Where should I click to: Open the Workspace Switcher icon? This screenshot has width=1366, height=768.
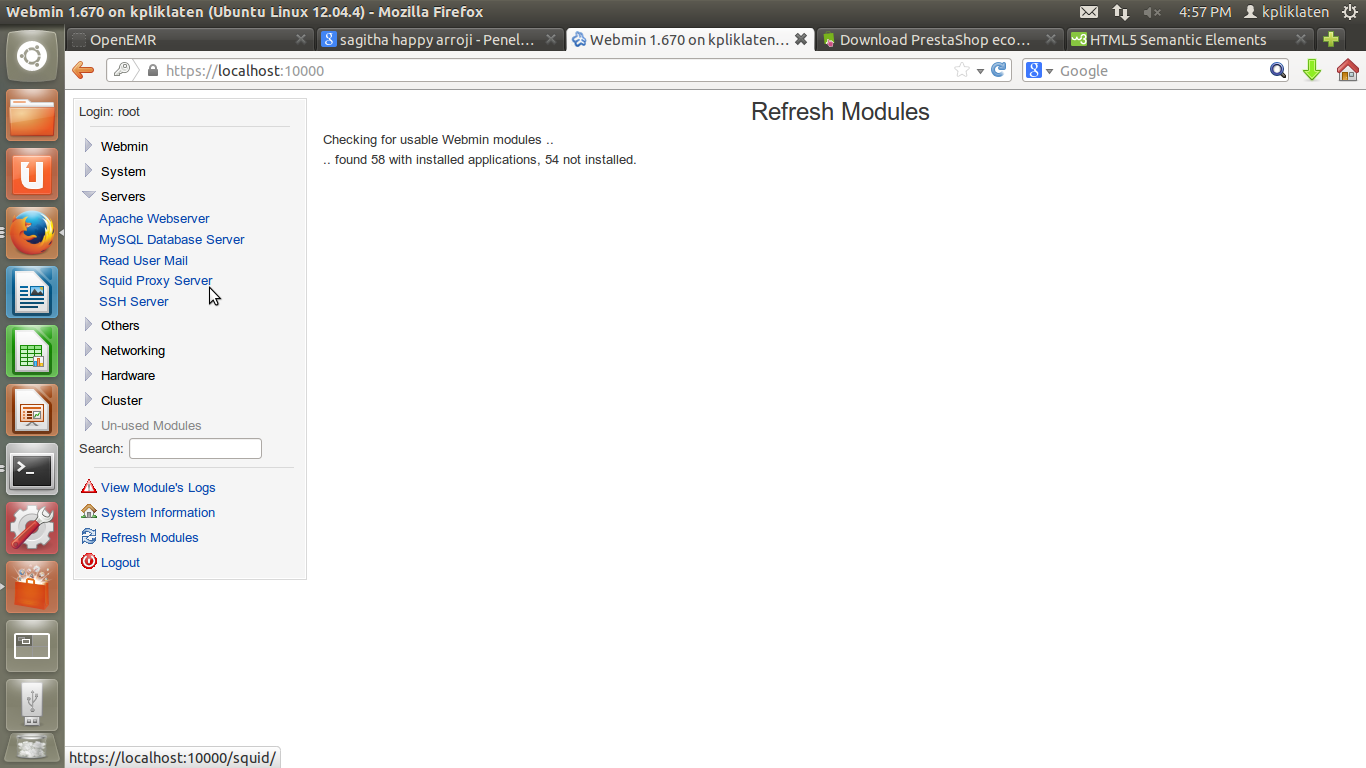[32, 646]
